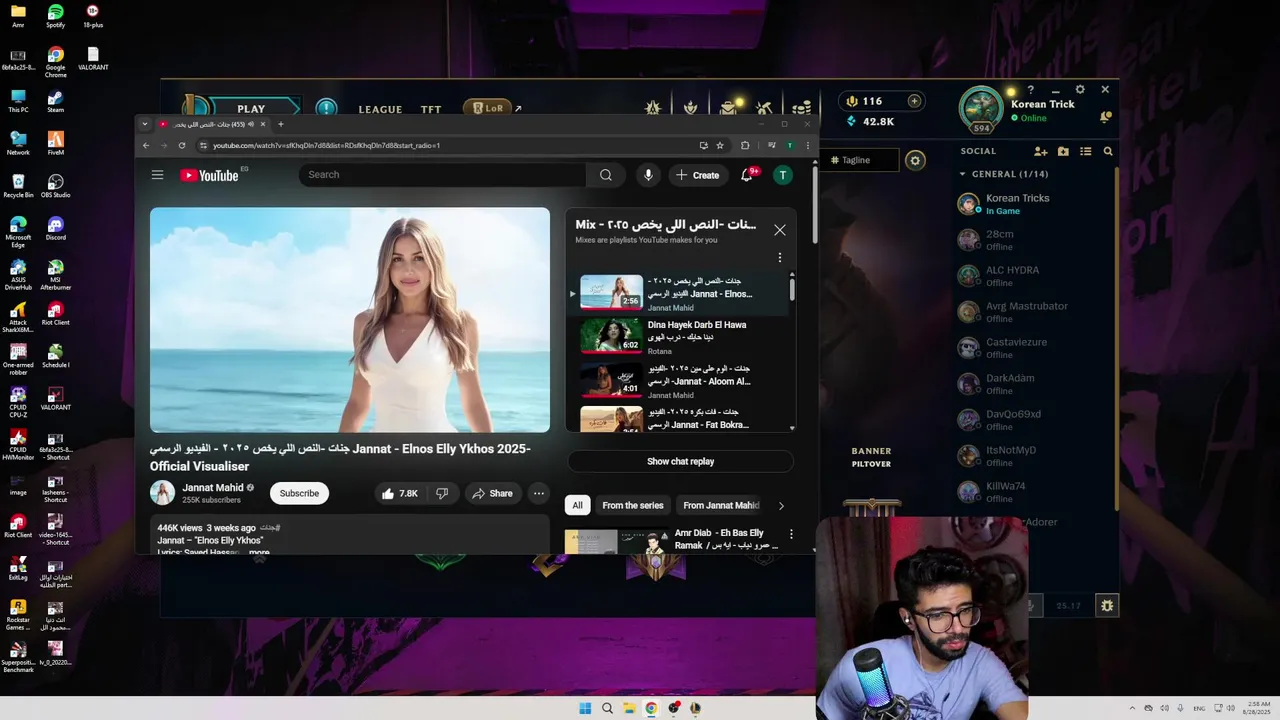Open Chrome tab search dropdown
Viewport: 1280px width, 720px height.
[145, 124]
